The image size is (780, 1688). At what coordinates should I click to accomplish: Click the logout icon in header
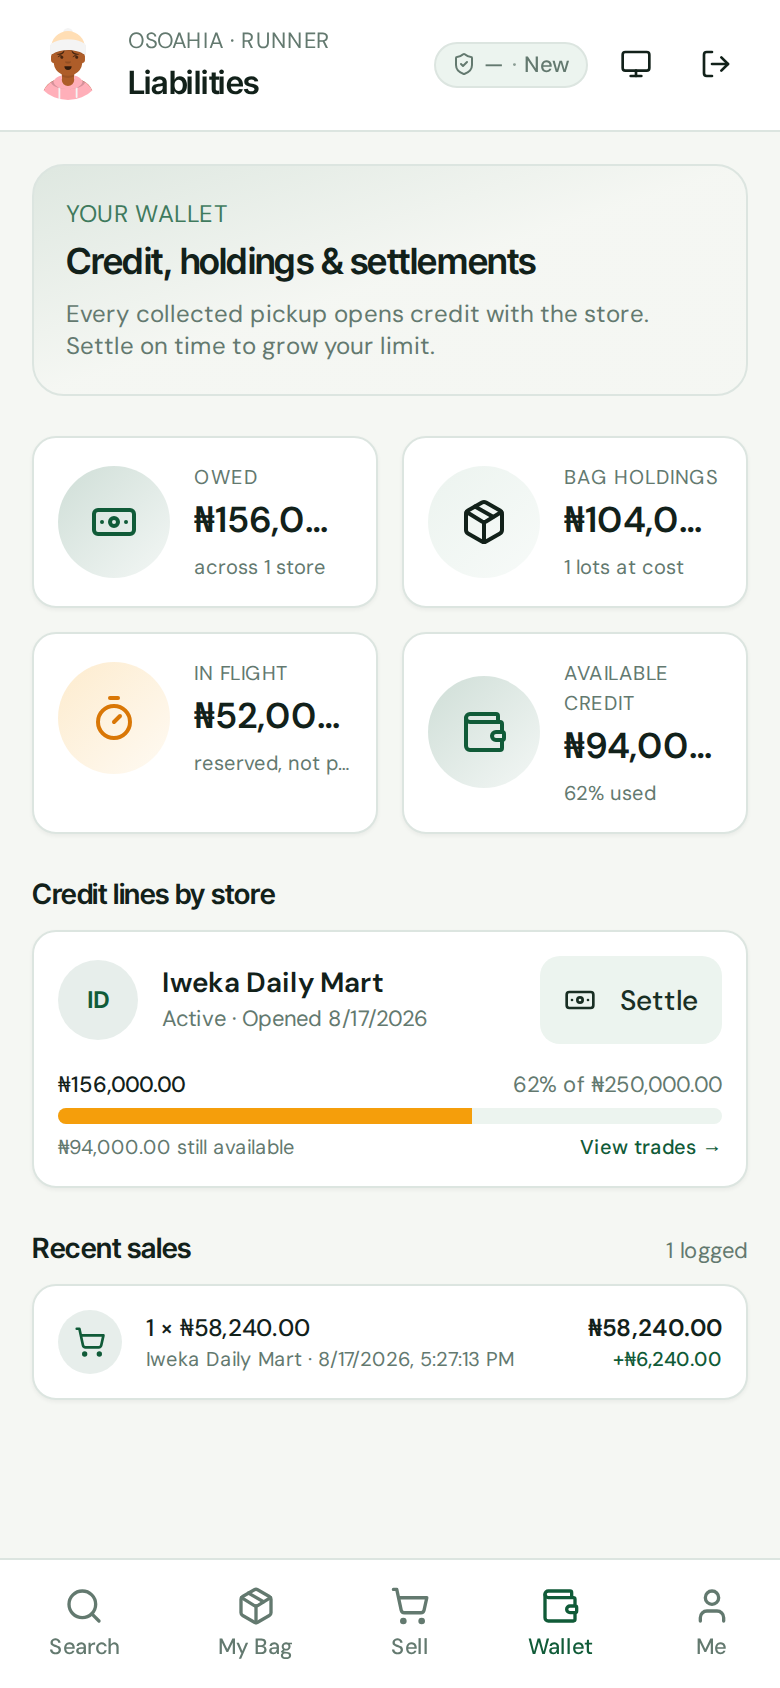[715, 64]
